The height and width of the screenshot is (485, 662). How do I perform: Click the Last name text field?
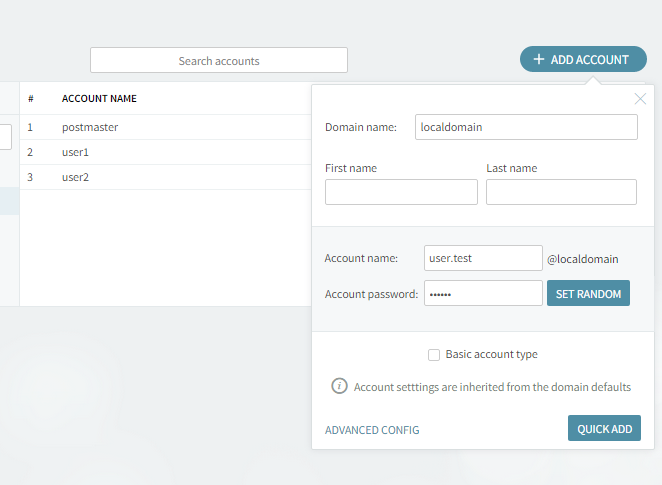(561, 192)
